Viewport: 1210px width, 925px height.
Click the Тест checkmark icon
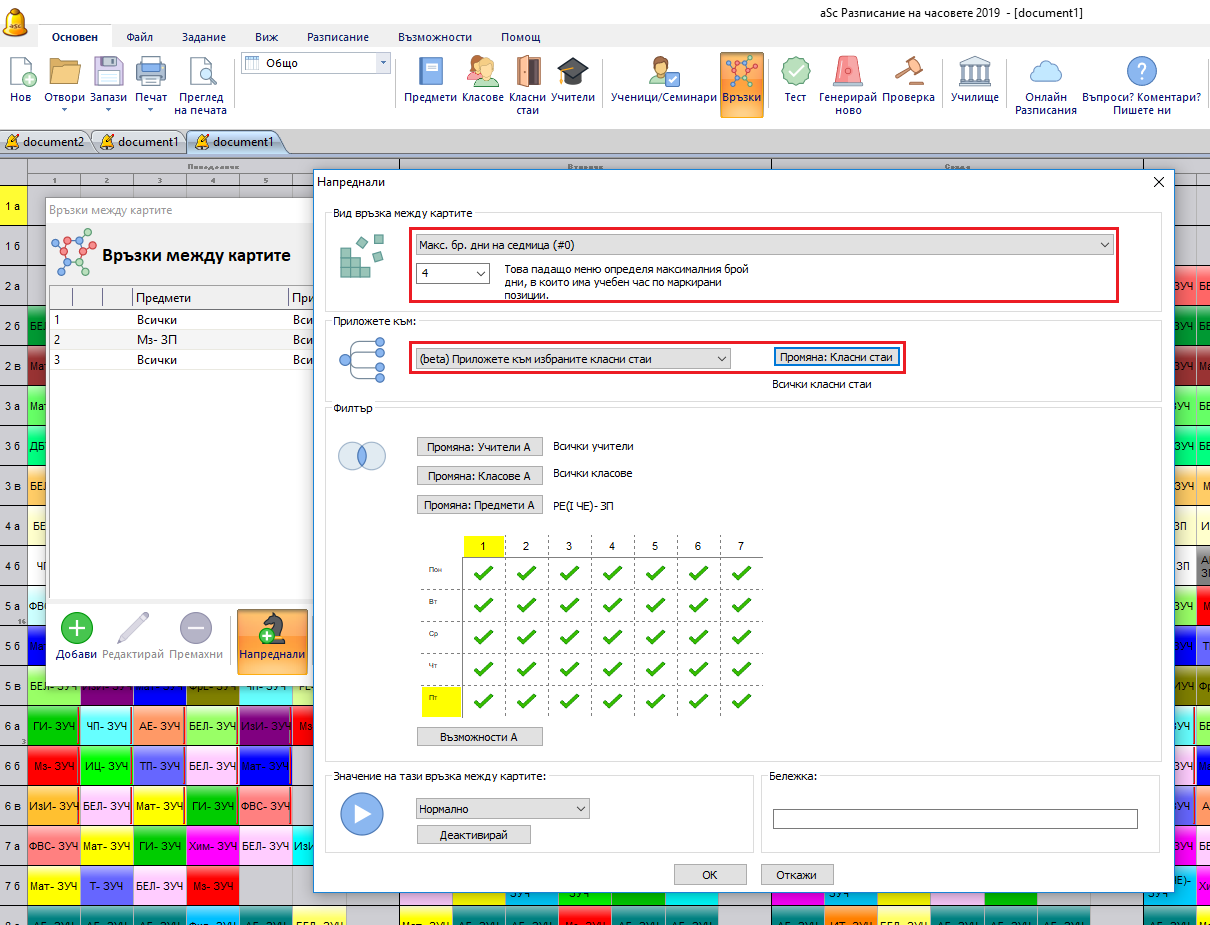coord(795,73)
